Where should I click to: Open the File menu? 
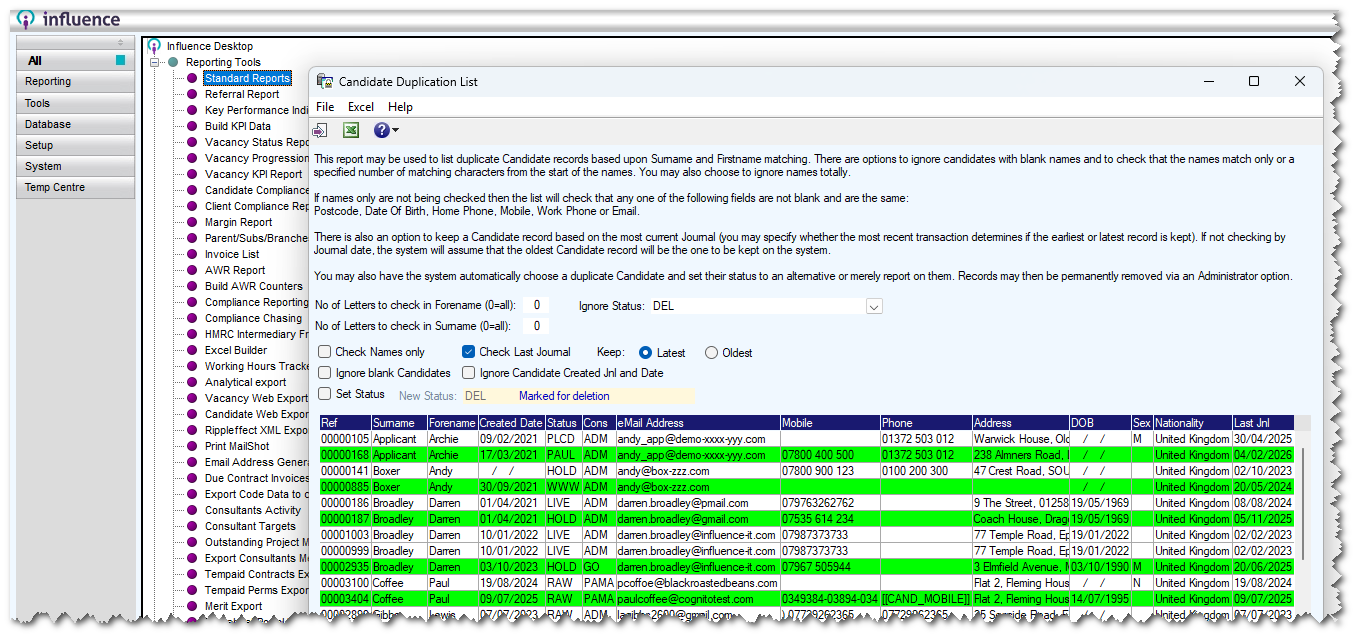point(325,107)
